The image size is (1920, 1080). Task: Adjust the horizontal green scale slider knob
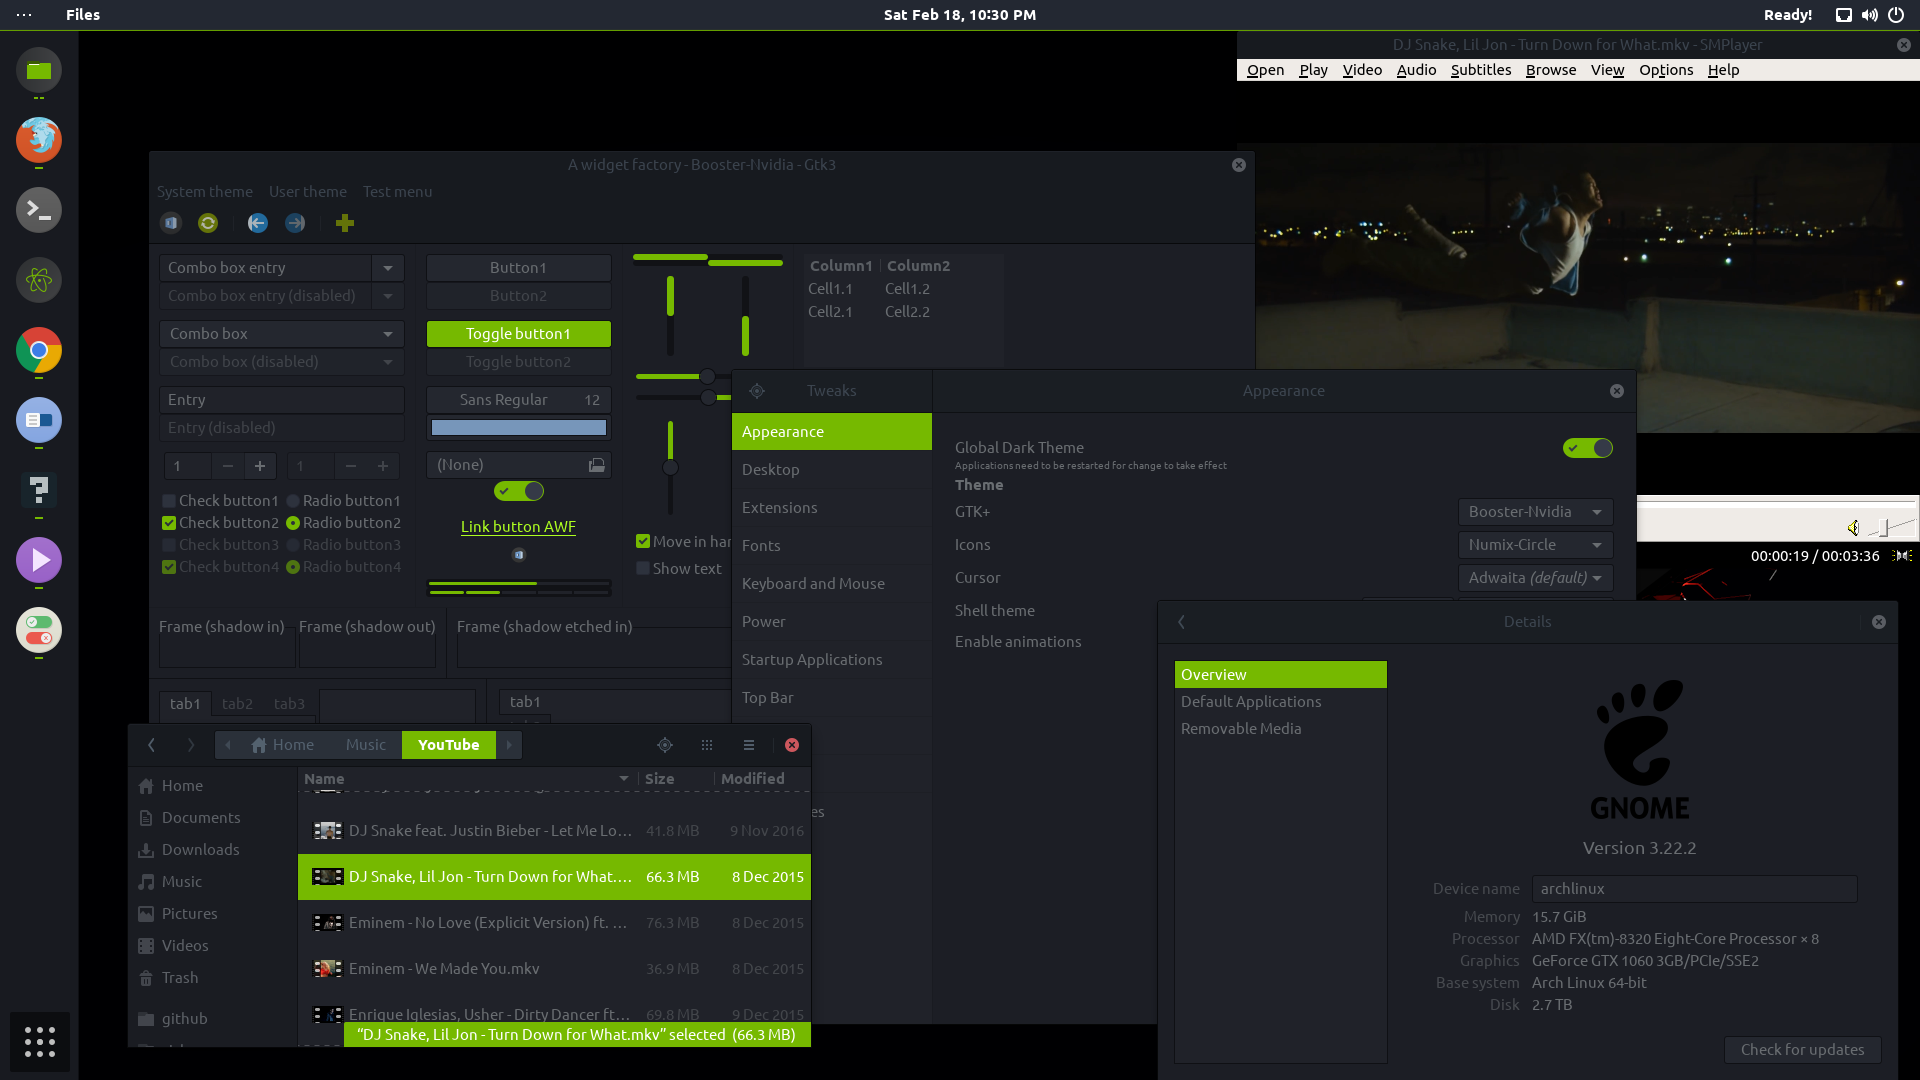[x=707, y=377]
